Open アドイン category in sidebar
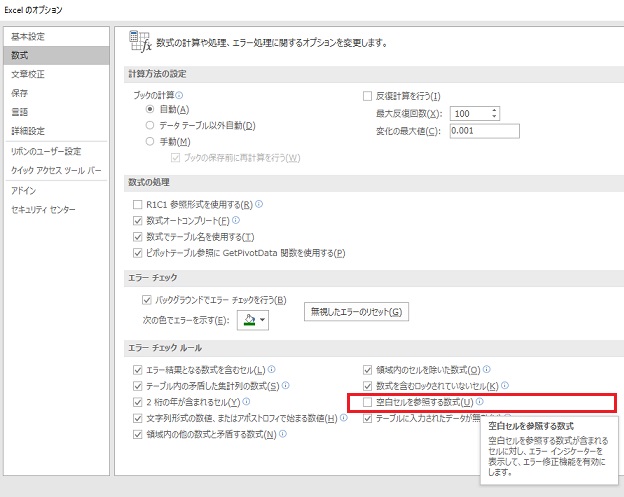The width and height of the screenshot is (624, 497). 56,191
